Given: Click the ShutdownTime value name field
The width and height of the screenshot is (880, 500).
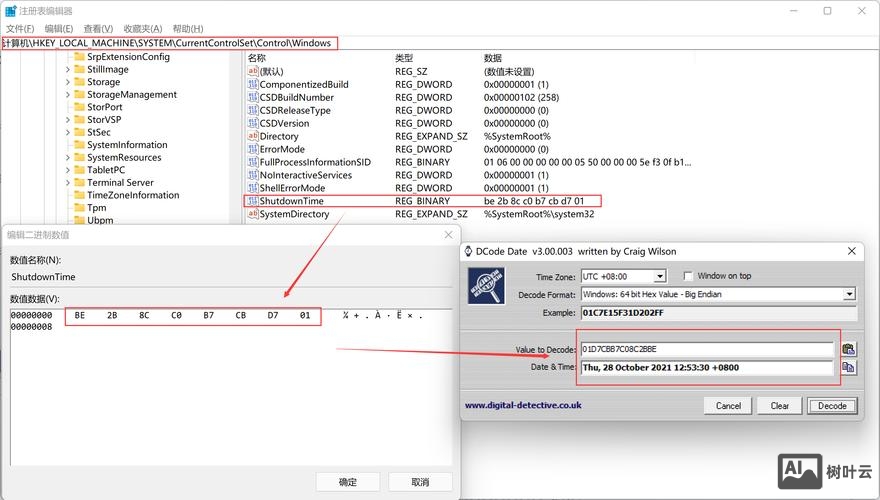Looking at the screenshot, I should [231, 277].
